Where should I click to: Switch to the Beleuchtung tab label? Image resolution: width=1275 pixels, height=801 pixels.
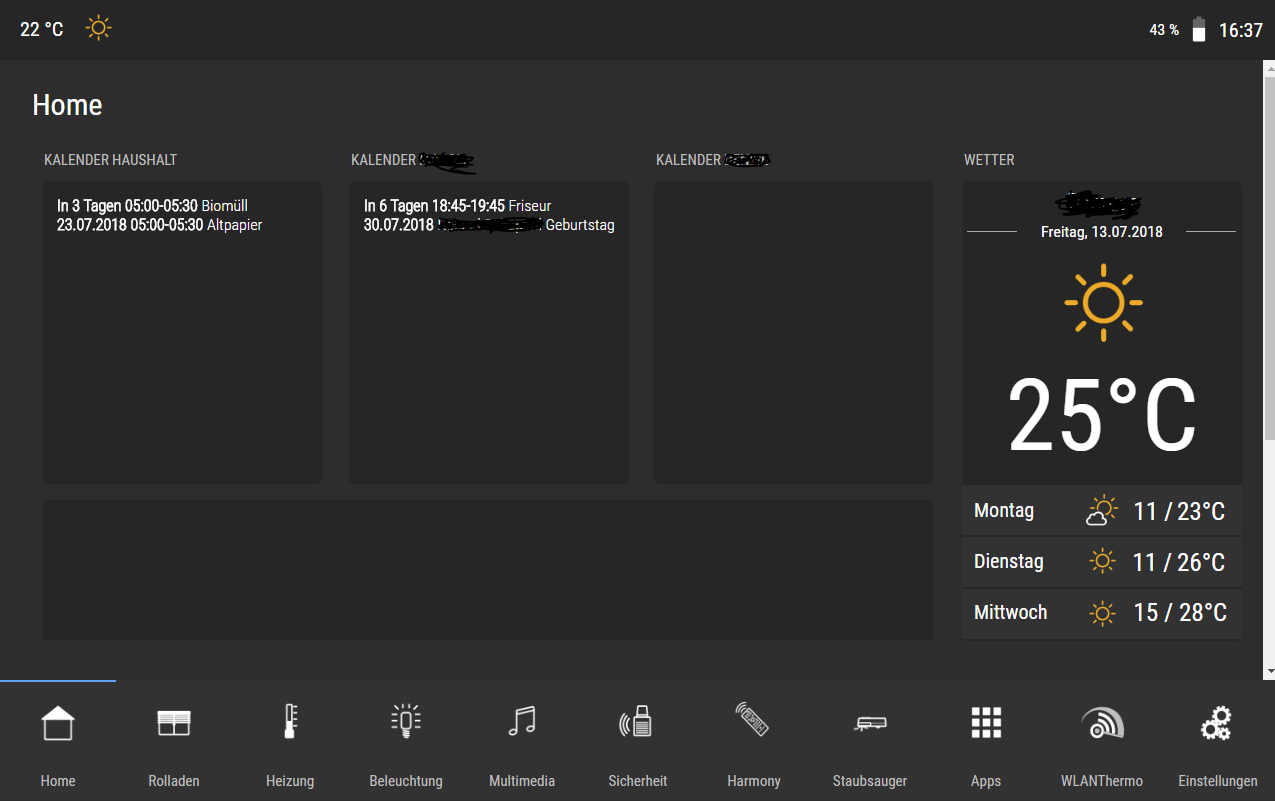tap(406, 781)
